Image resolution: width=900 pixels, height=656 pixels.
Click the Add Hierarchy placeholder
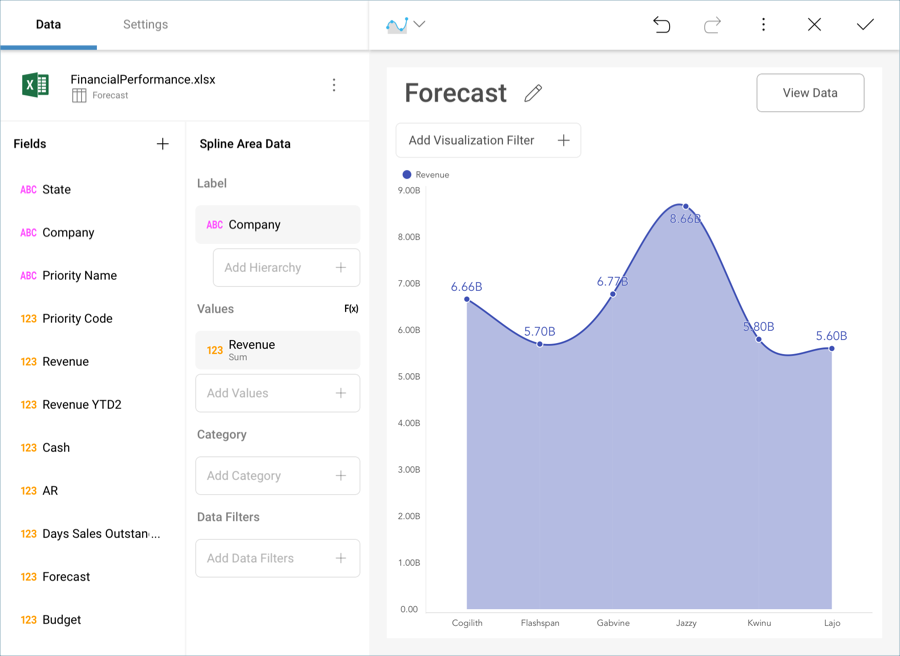pyautogui.click(x=286, y=268)
